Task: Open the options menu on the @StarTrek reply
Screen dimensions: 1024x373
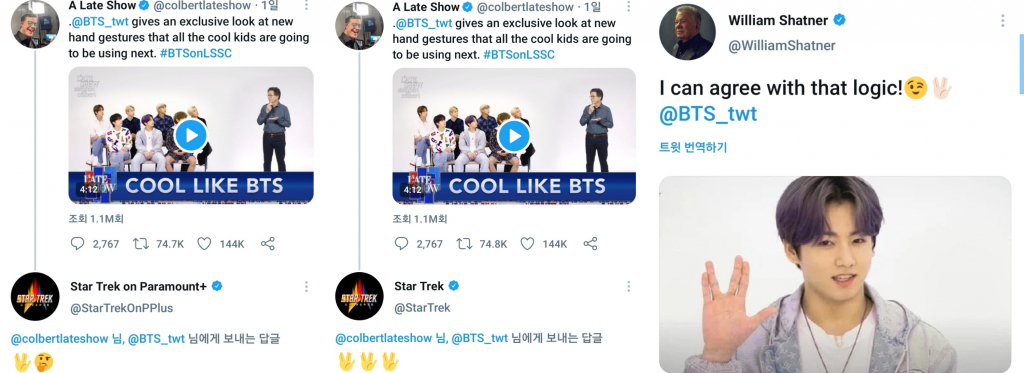Action: [628, 287]
